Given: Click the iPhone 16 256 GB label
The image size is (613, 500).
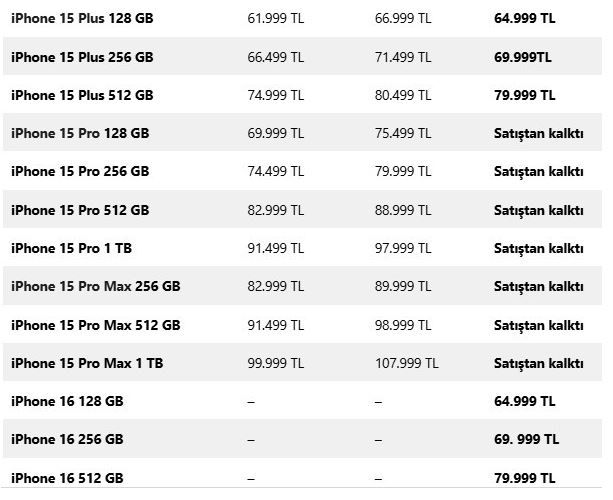Looking at the screenshot, I should point(68,439).
